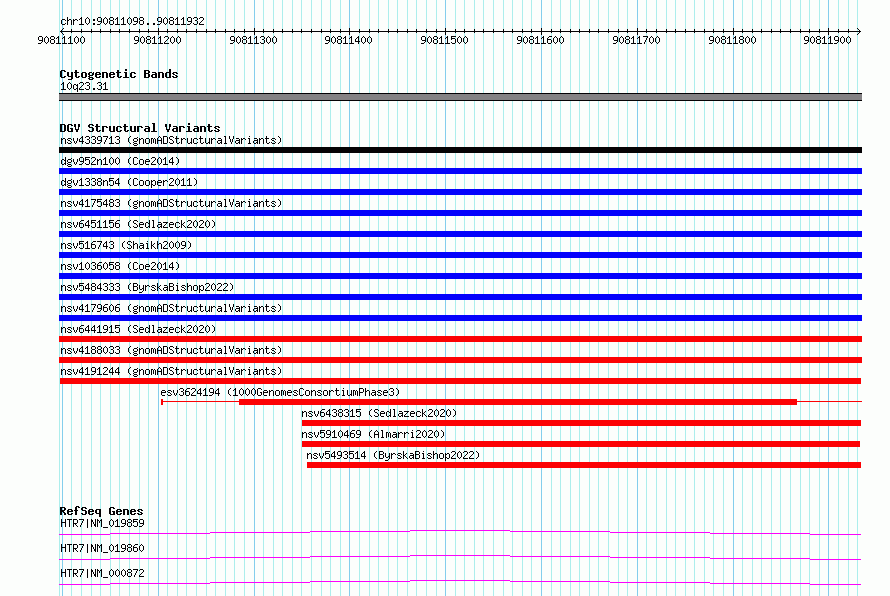Click the nsv4188033 gnomAD variant label

(171, 350)
